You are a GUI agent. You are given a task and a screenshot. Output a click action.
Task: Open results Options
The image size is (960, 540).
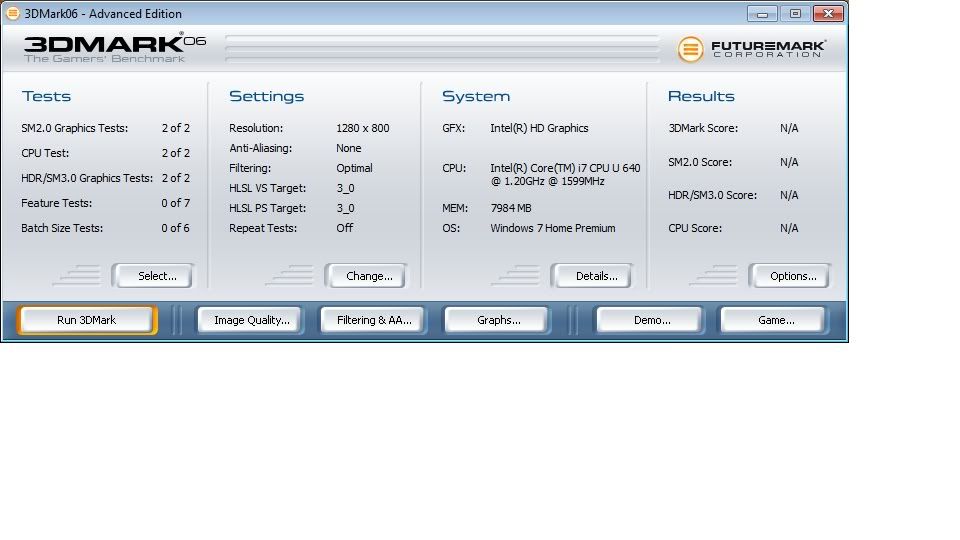point(792,276)
